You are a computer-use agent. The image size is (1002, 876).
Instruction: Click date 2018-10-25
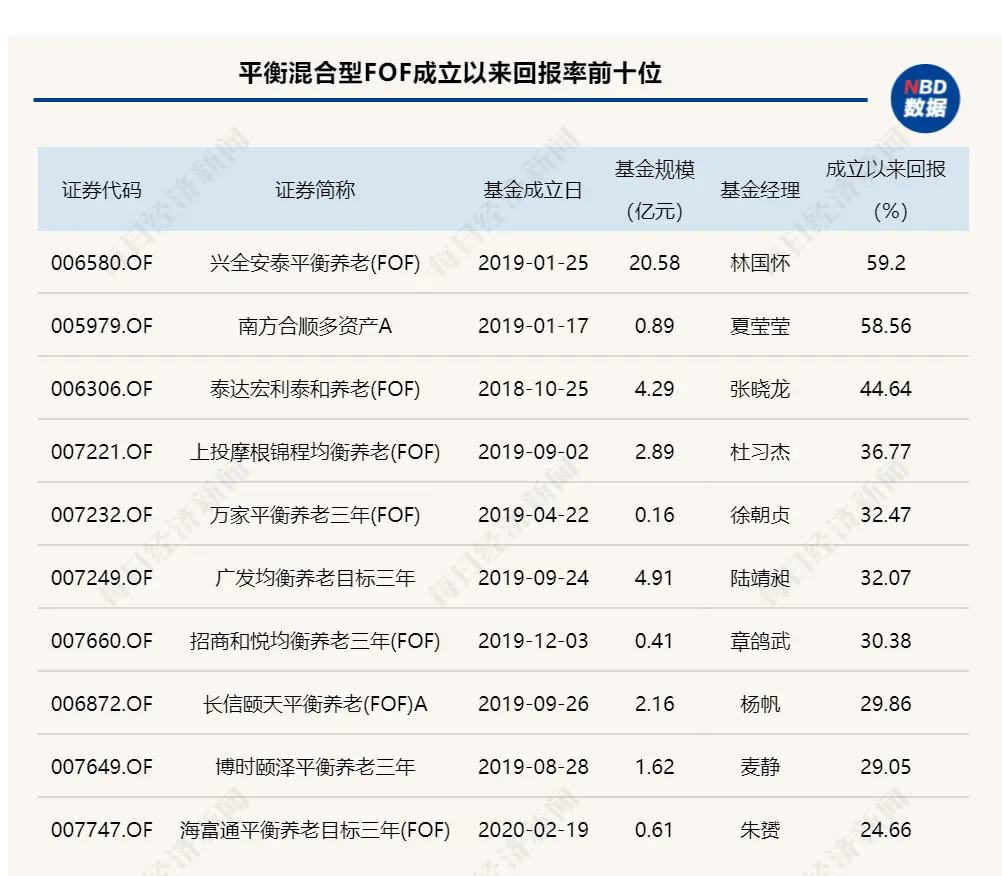pos(533,389)
